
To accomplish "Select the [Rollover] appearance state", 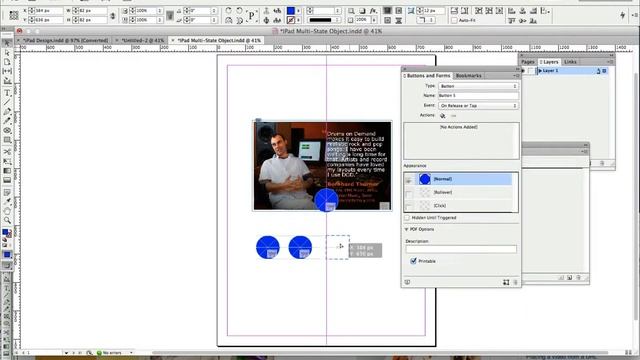I will tap(442, 193).
